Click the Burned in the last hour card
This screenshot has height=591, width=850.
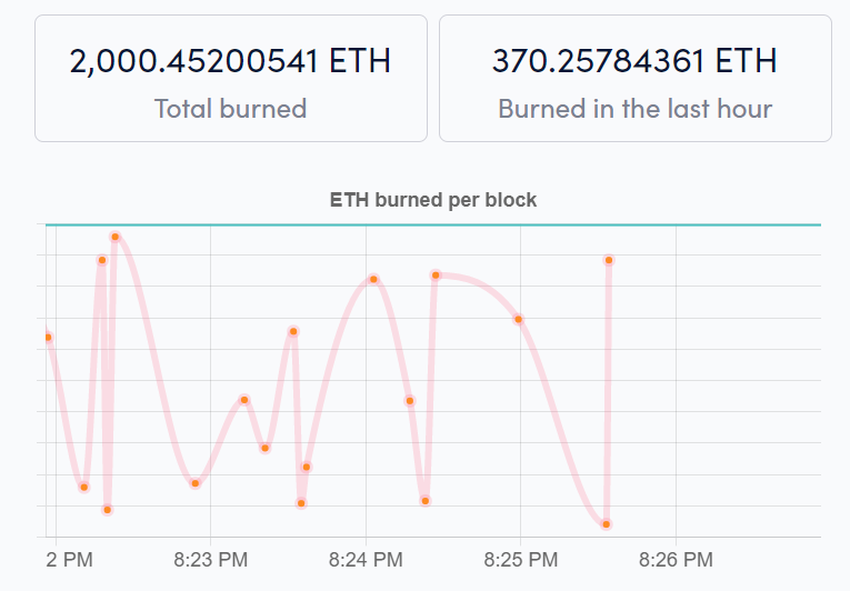(635, 79)
